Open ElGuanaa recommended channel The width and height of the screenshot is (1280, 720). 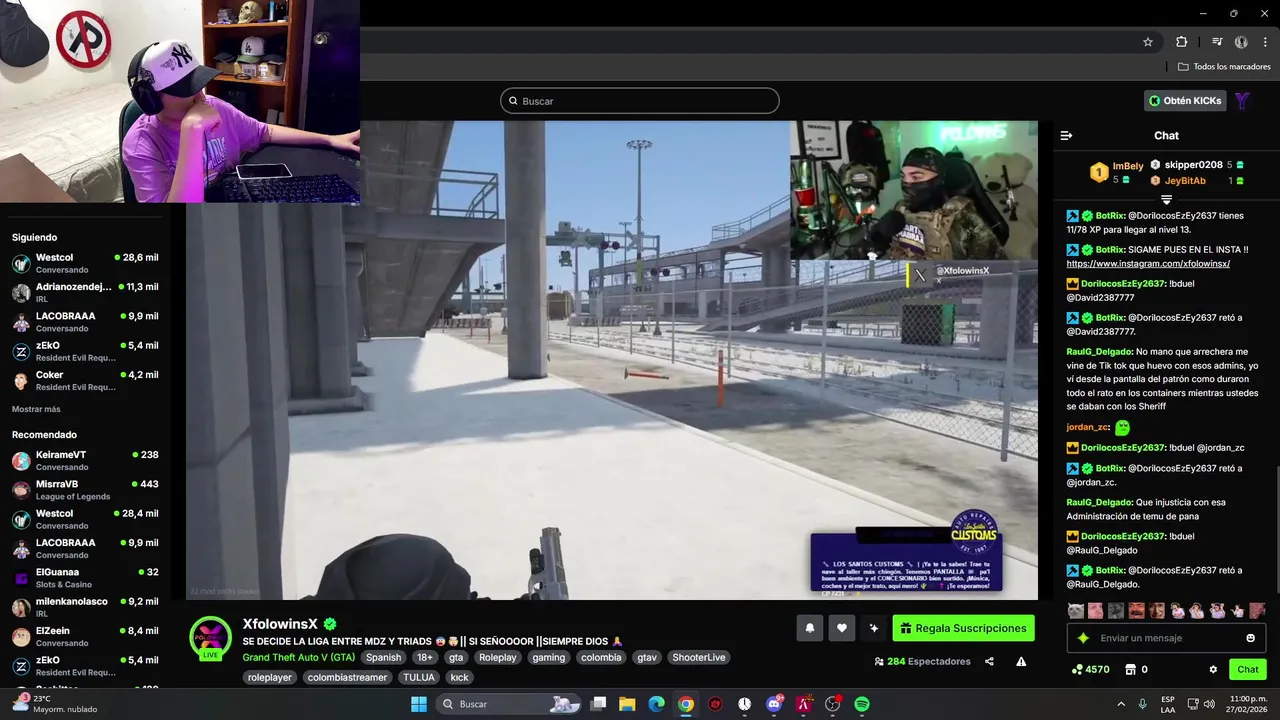(x=85, y=577)
